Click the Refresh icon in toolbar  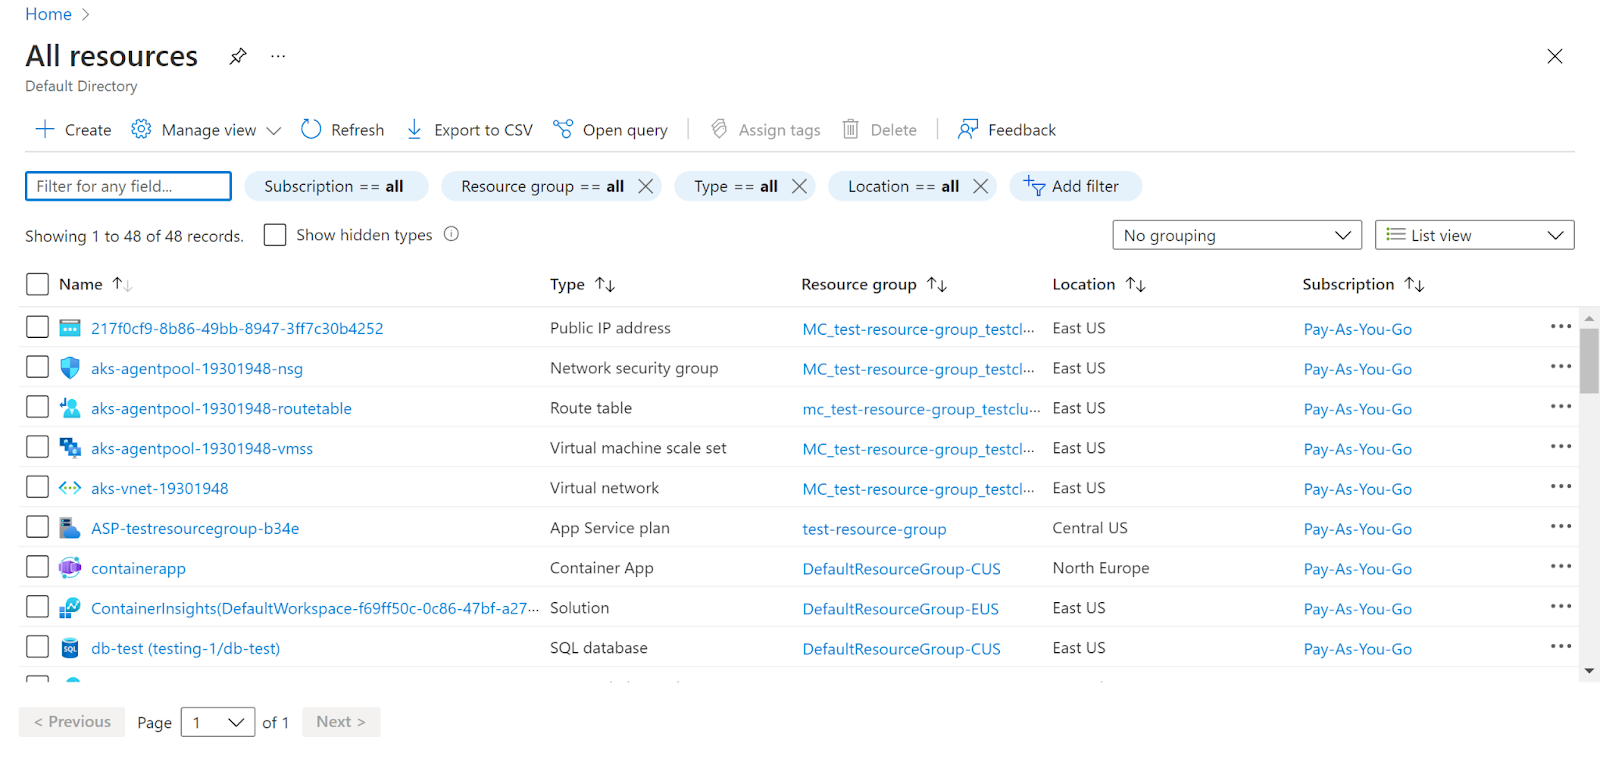(311, 130)
